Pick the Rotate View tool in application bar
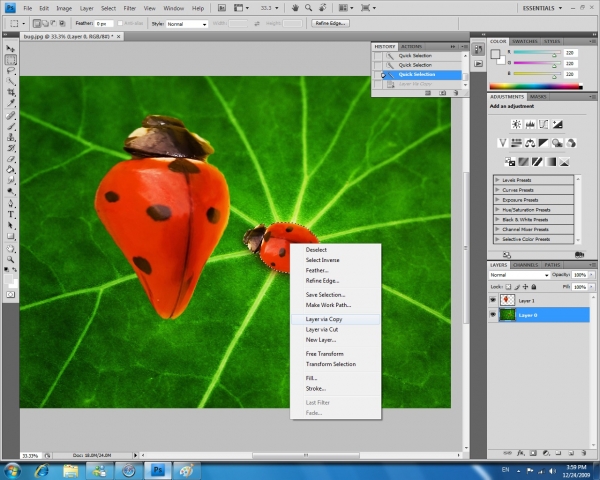600x480 pixels. point(323,8)
